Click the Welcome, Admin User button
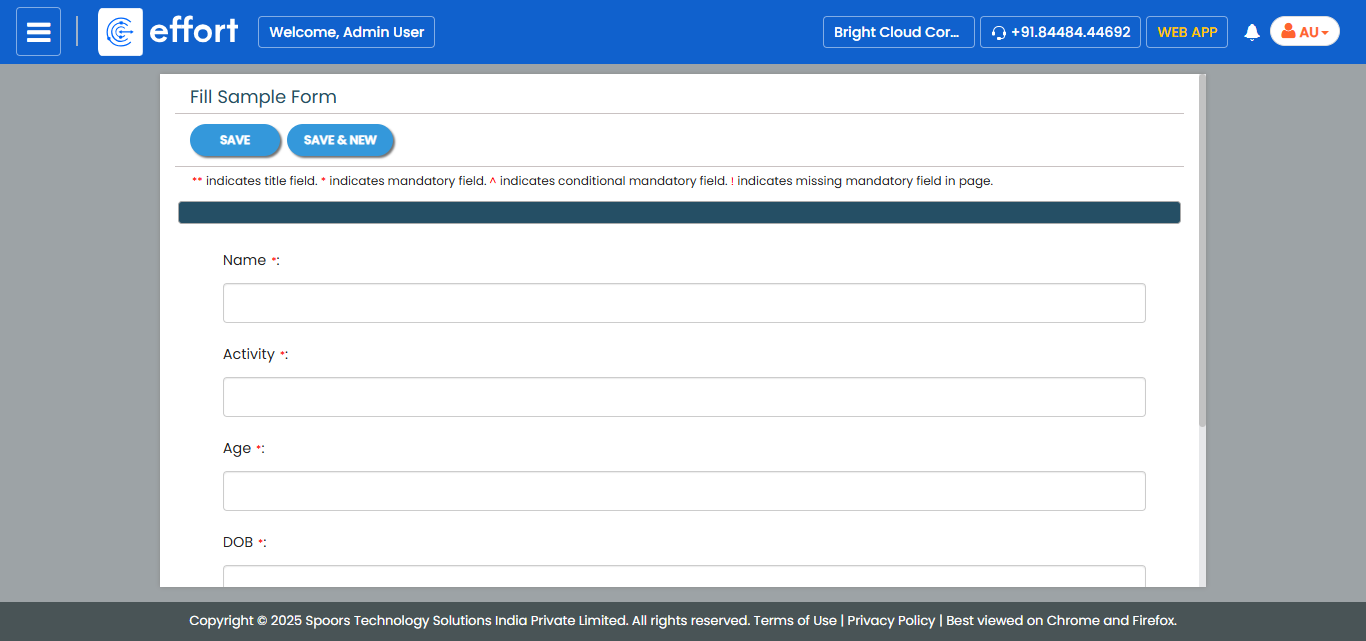The height and width of the screenshot is (641, 1366). [346, 32]
